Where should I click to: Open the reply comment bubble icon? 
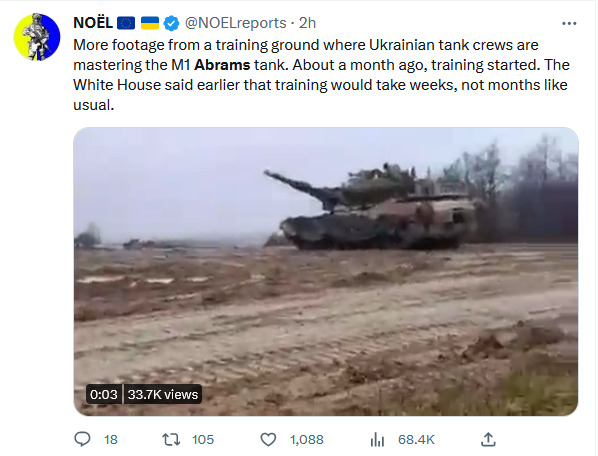82,439
